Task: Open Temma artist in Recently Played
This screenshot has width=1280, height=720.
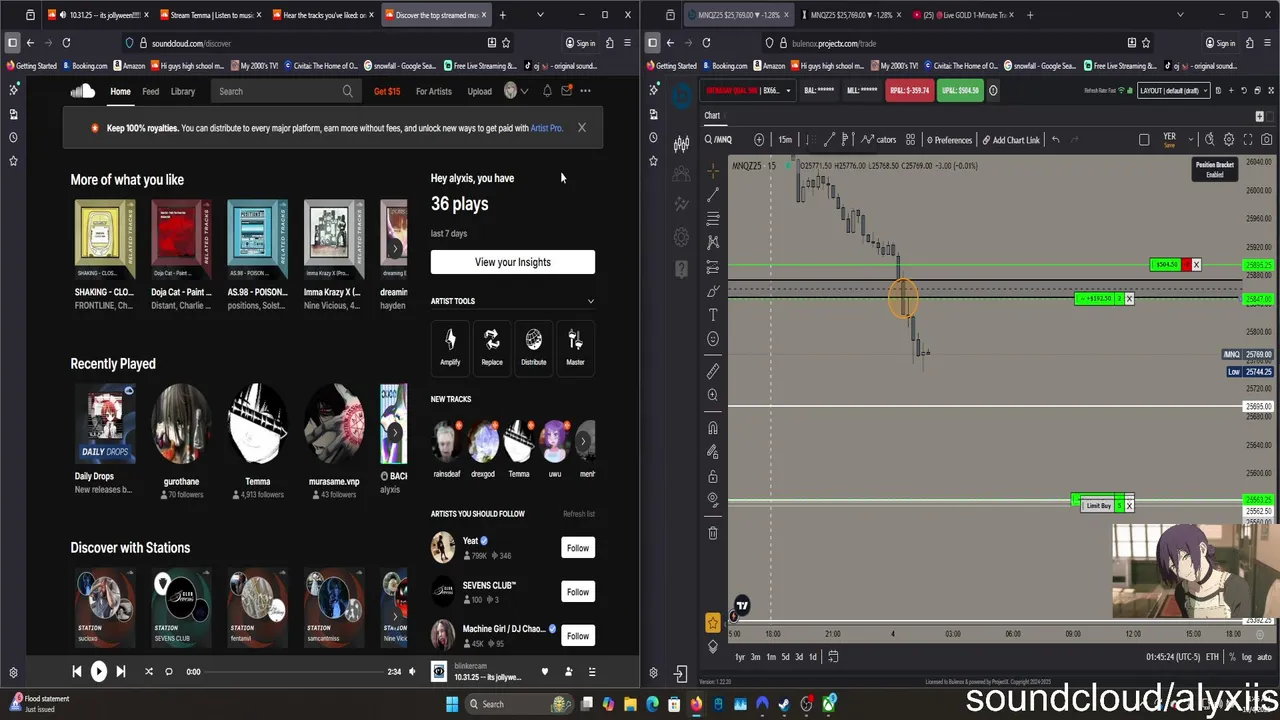Action: point(257,426)
